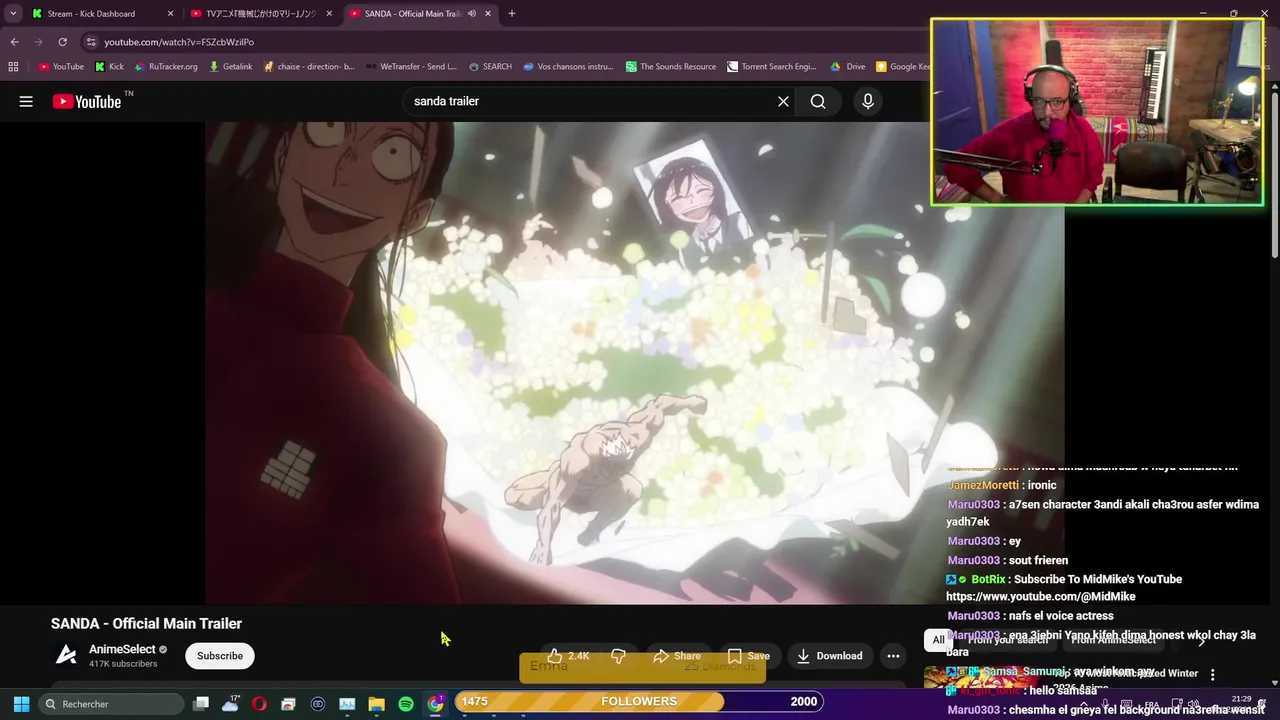
Task: Like the SANDA trailer video
Action: [x=569, y=656]
